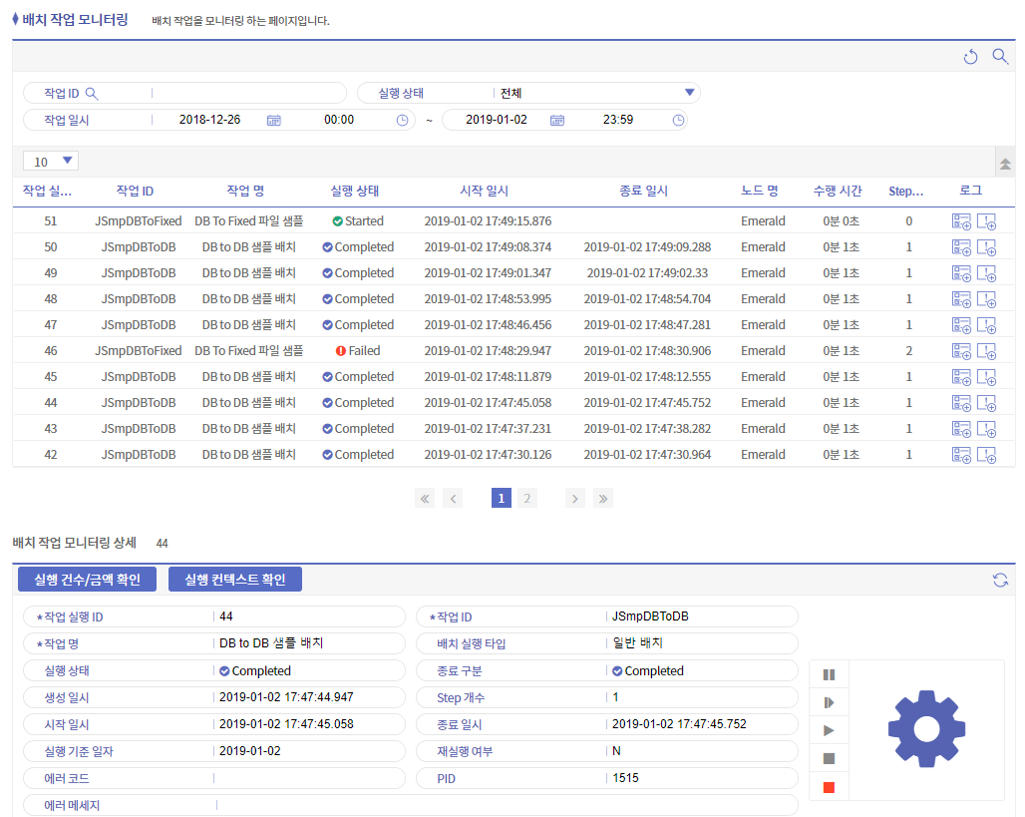Screen dimensions: 1025x817
Task: Focus the 작업 ID search input
Action: [248, 93]
